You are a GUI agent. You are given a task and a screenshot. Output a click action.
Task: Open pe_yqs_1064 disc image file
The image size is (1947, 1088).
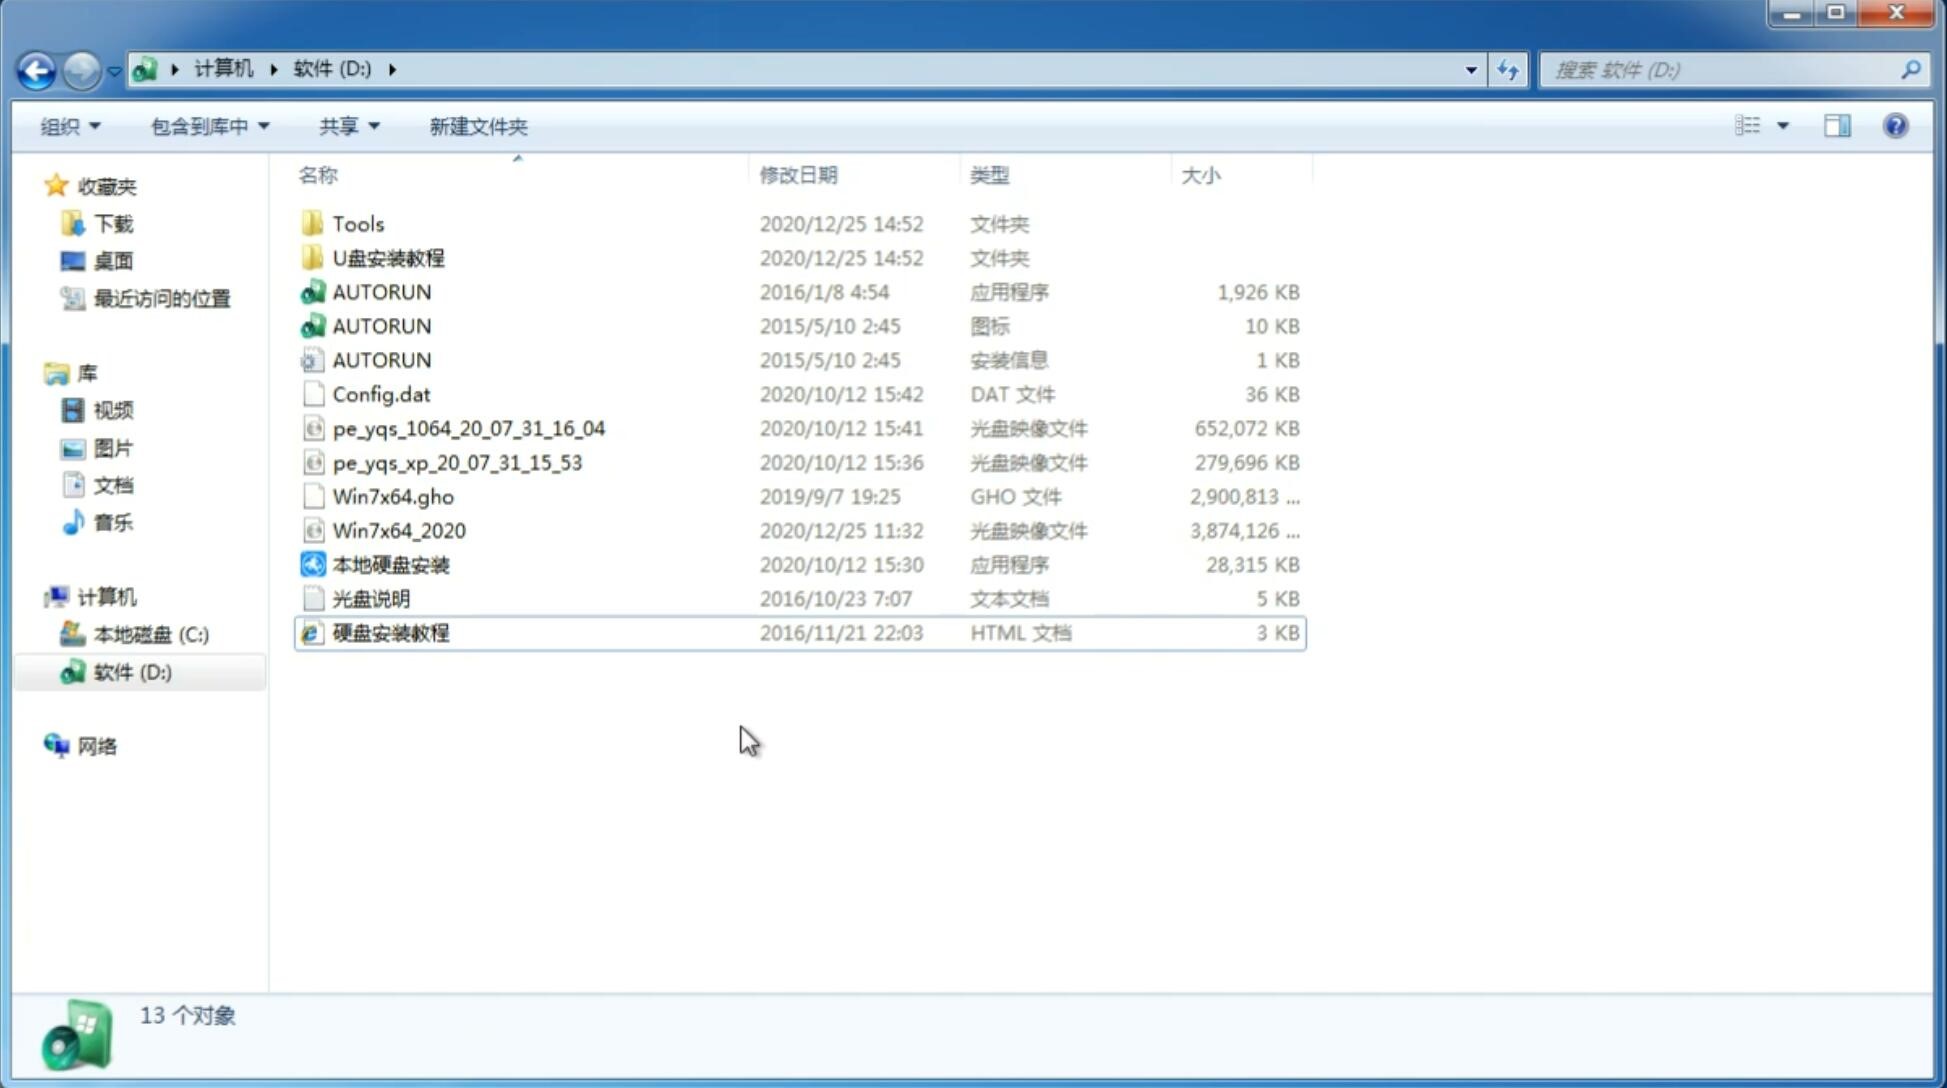[468, 426]
